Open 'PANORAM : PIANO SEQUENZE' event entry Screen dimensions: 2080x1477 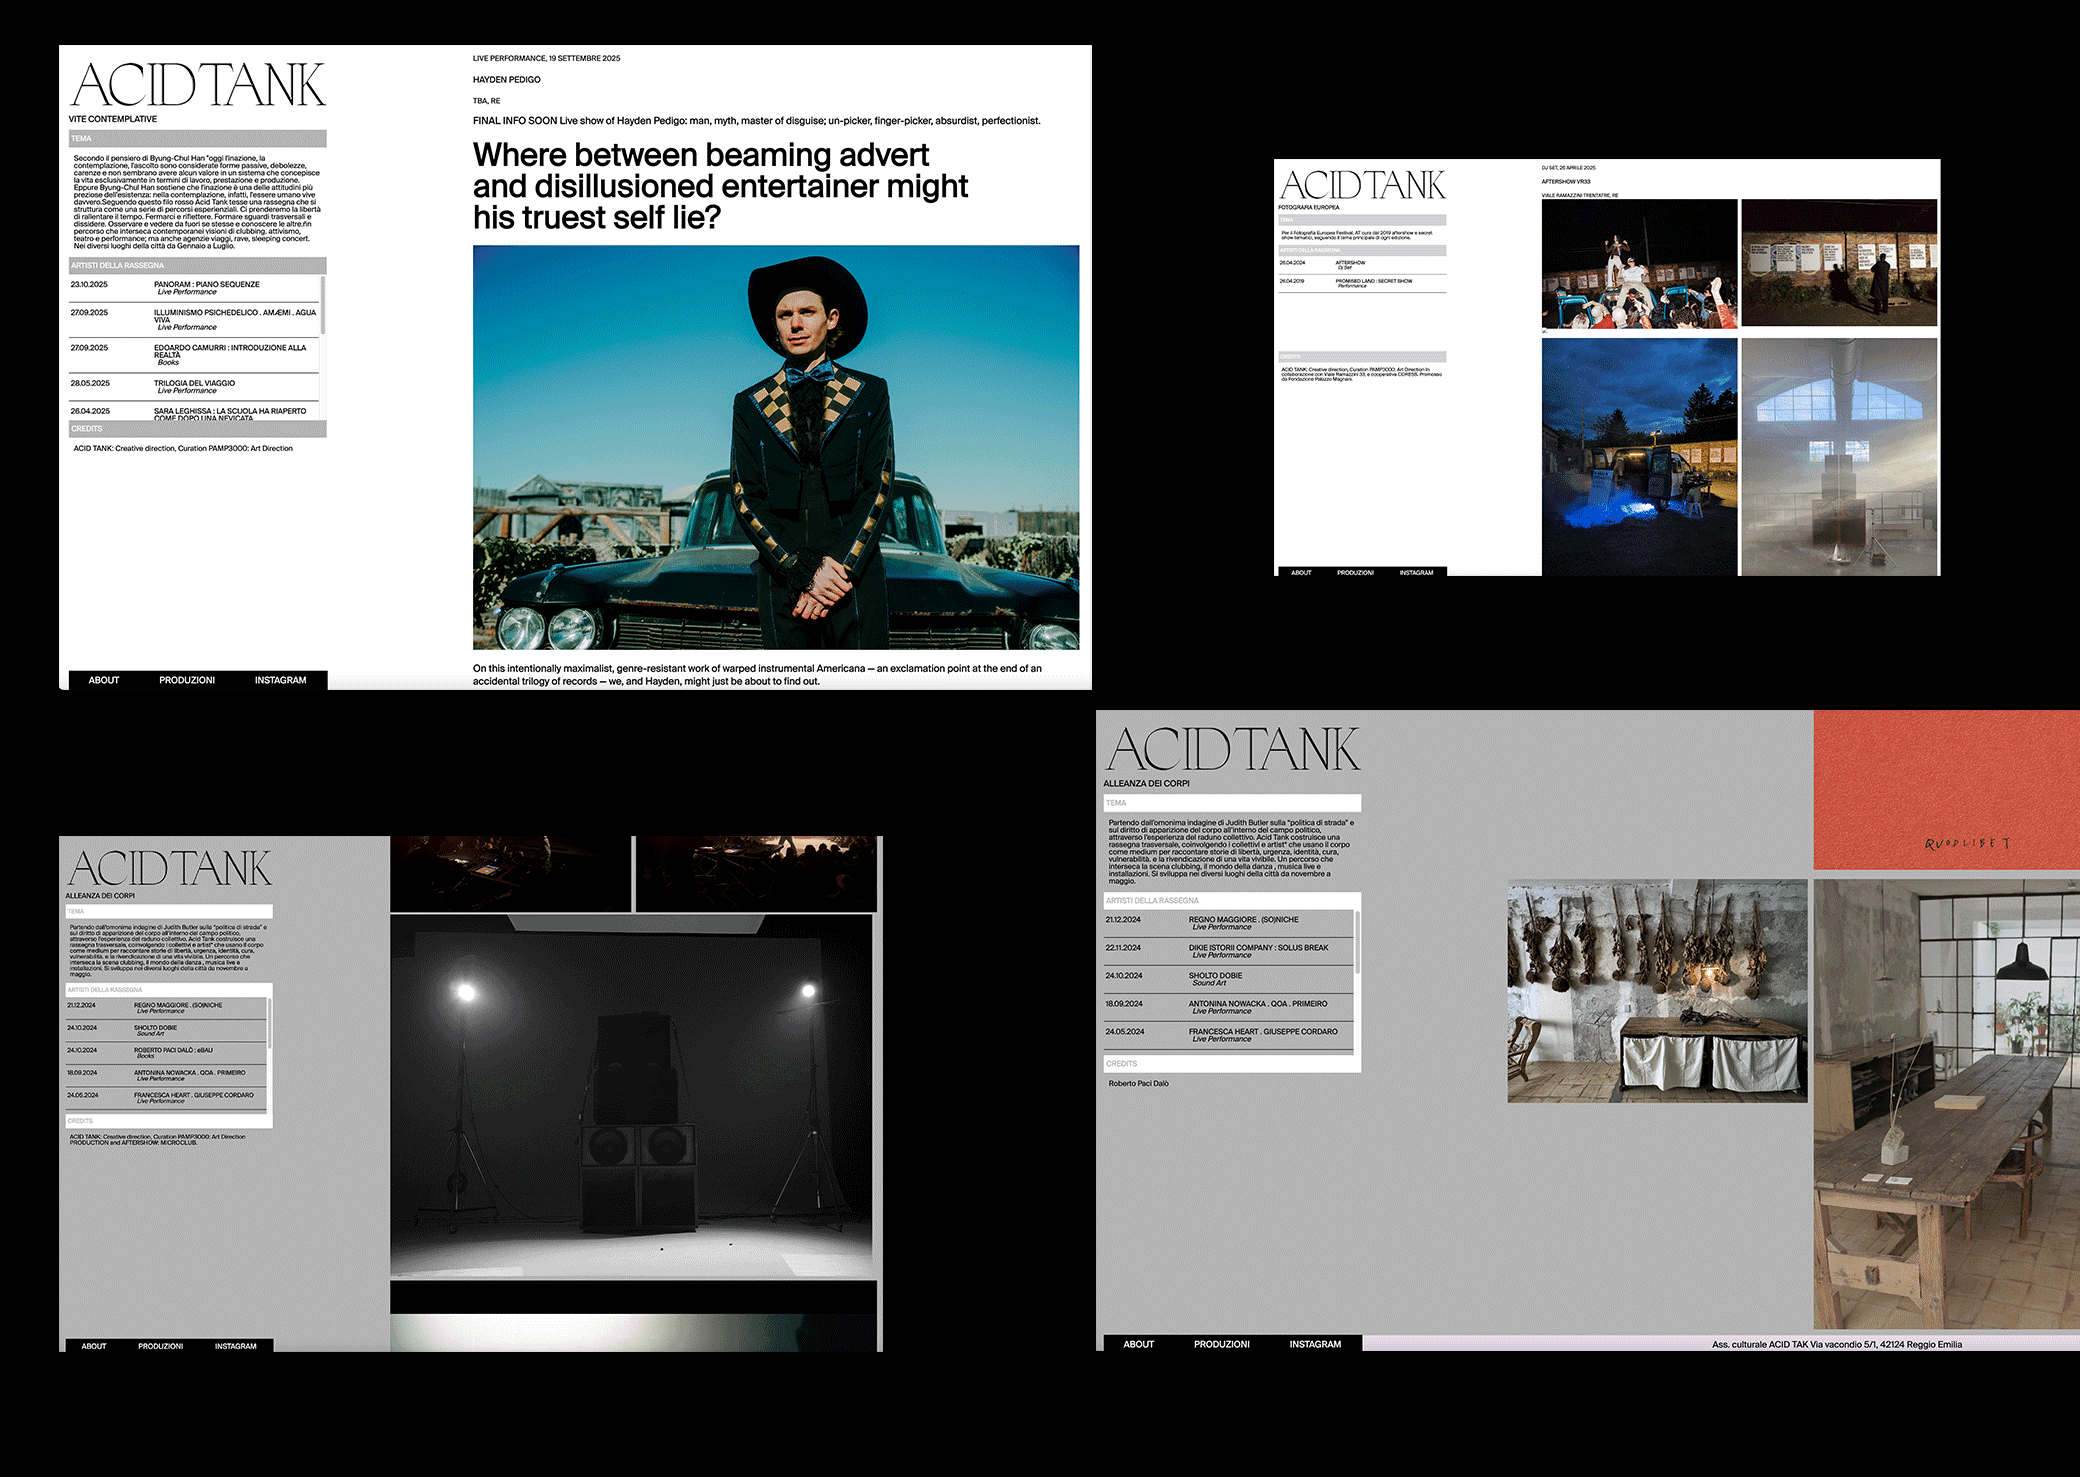point(206,285)
